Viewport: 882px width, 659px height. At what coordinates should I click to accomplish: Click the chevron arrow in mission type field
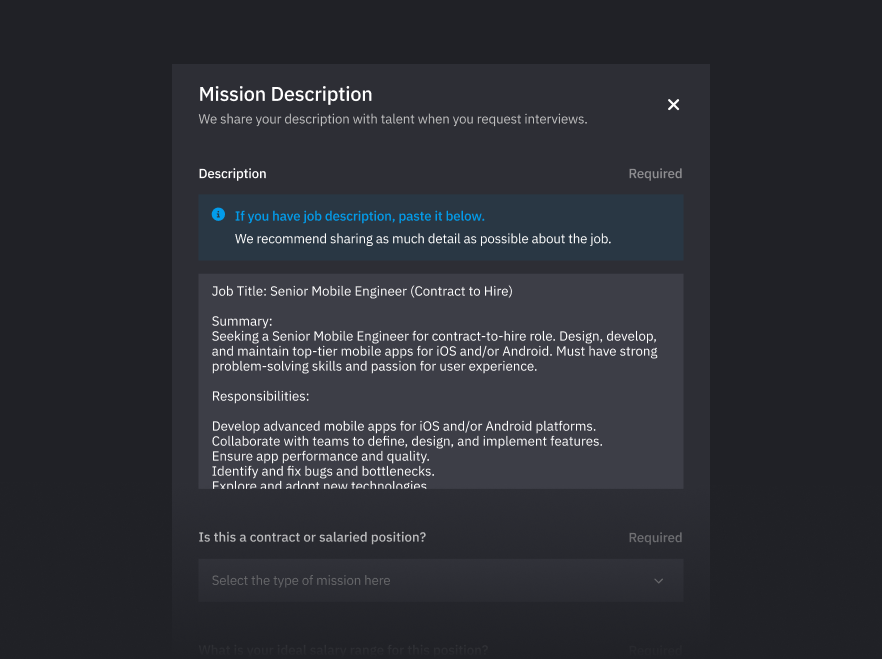click(658, 581)
